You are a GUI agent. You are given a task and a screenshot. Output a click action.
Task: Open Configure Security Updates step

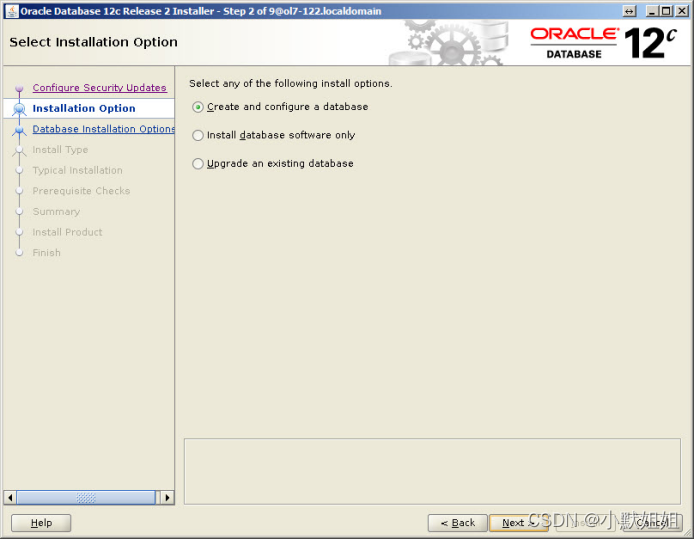[99, 88]
